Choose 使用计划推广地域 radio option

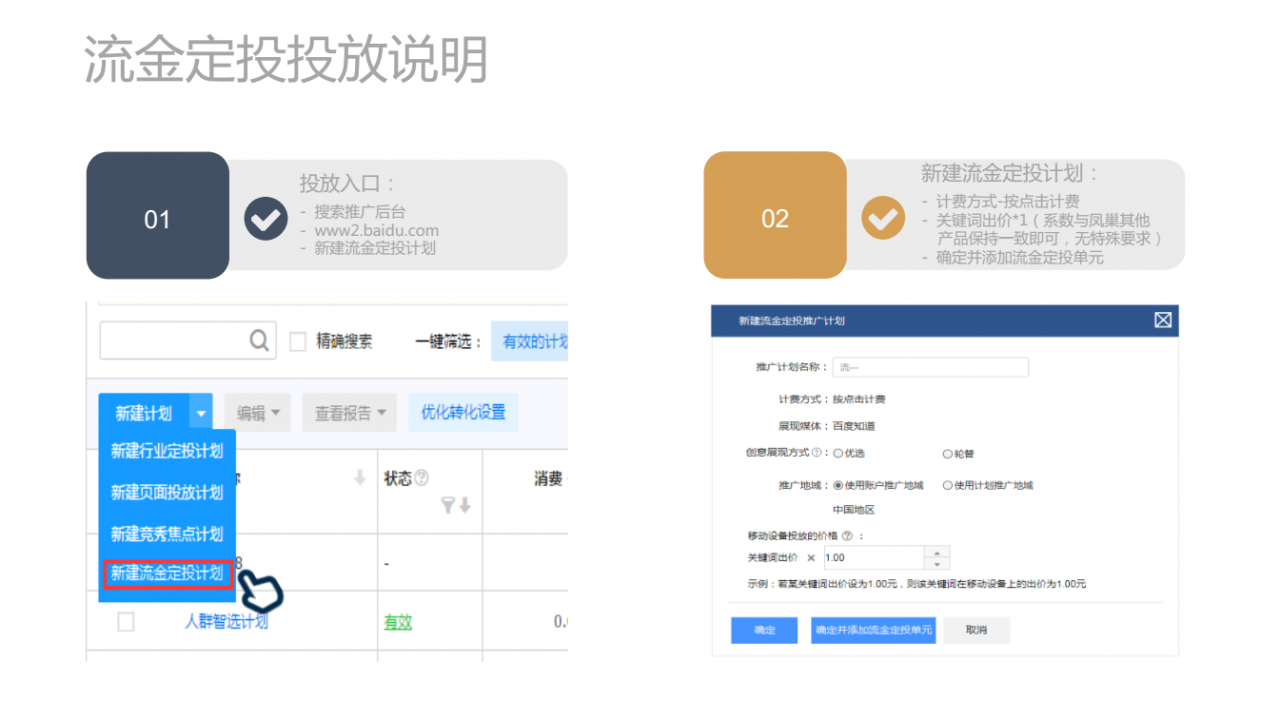click(947, 486)
